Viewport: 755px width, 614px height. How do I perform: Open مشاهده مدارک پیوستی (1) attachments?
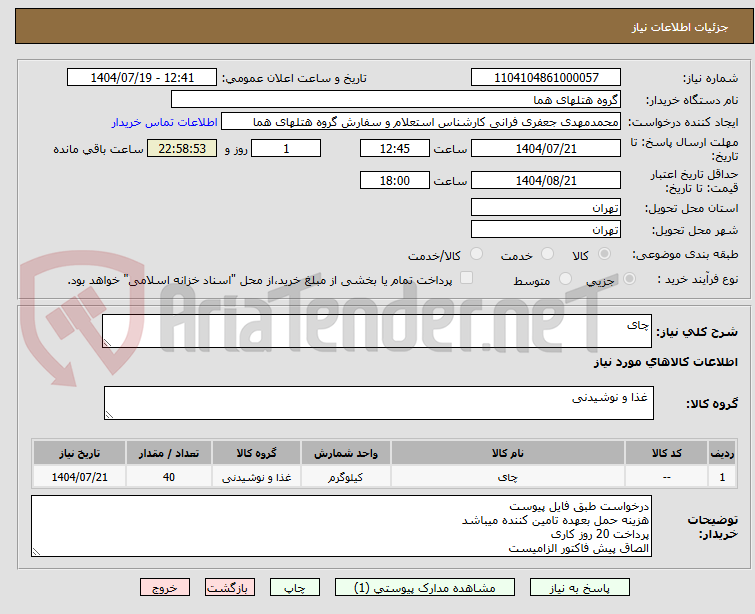coord(425,588)
